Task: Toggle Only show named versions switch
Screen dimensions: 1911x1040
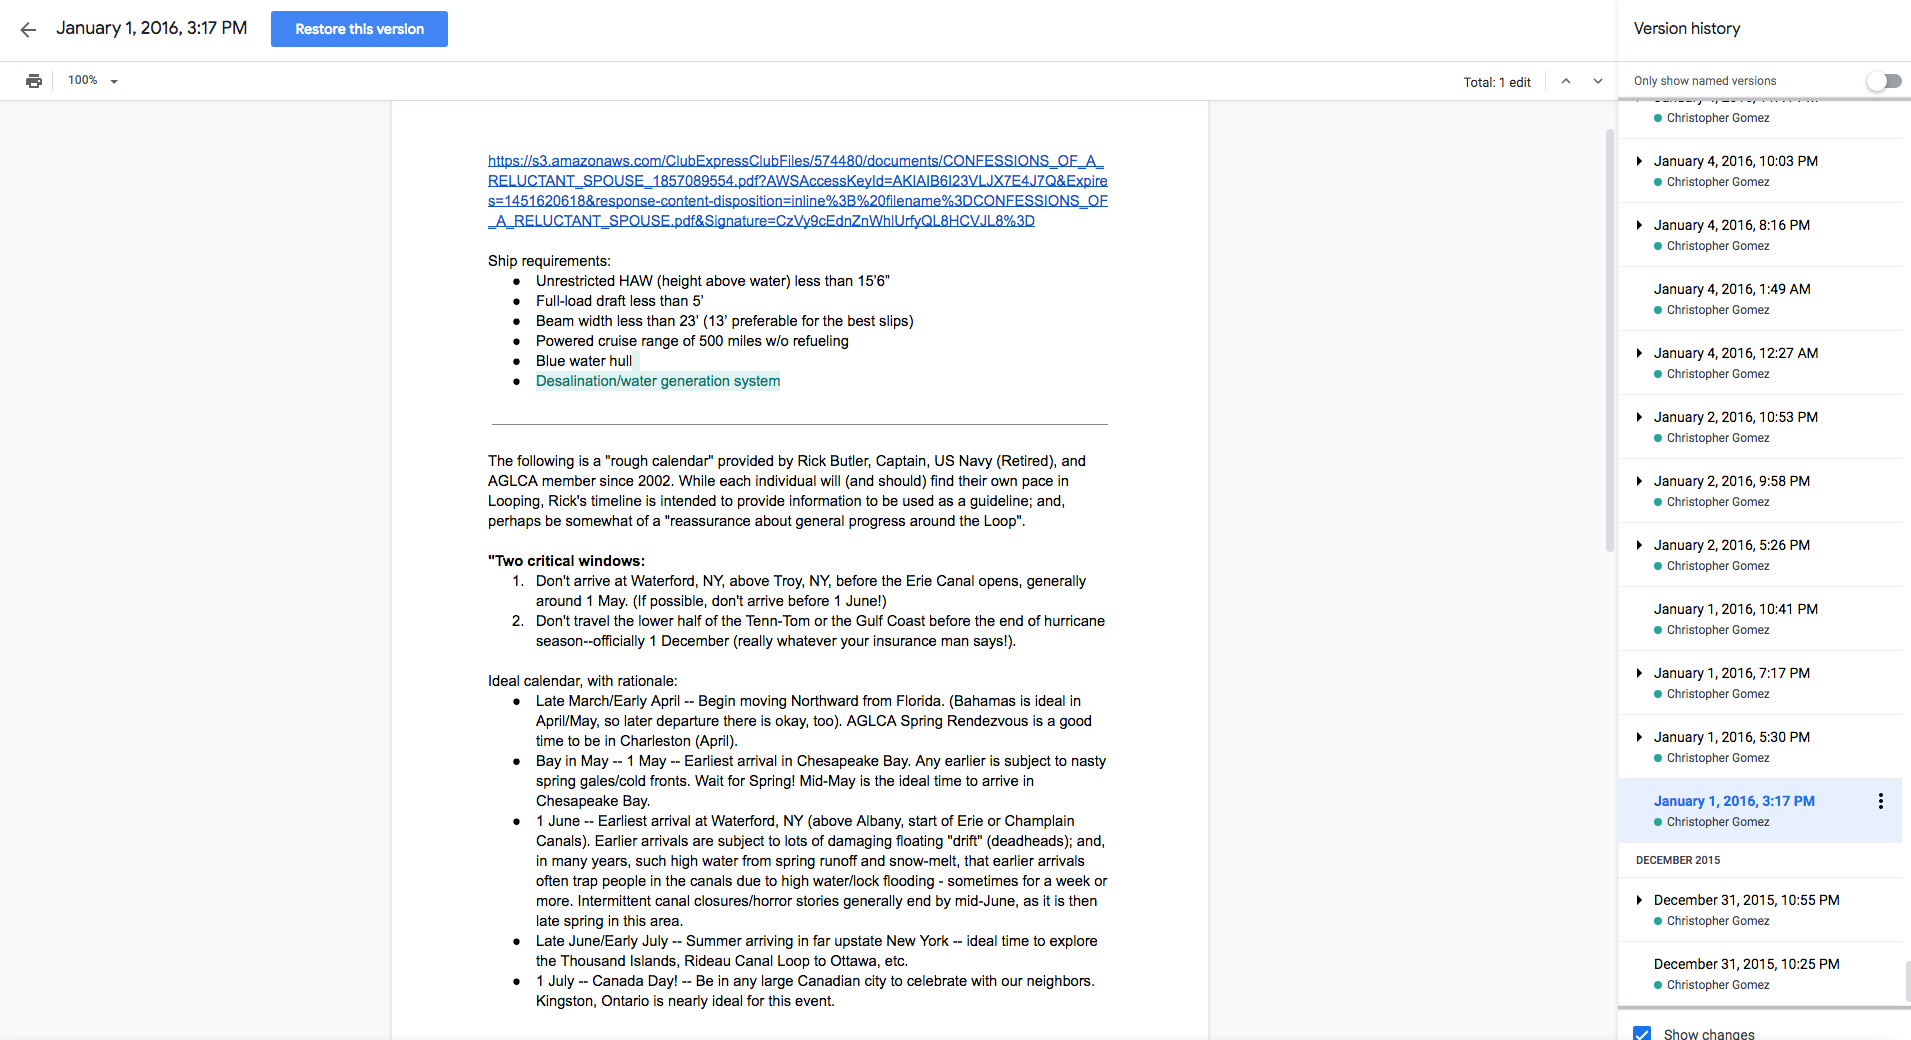Action: (x=1884, y=81)
